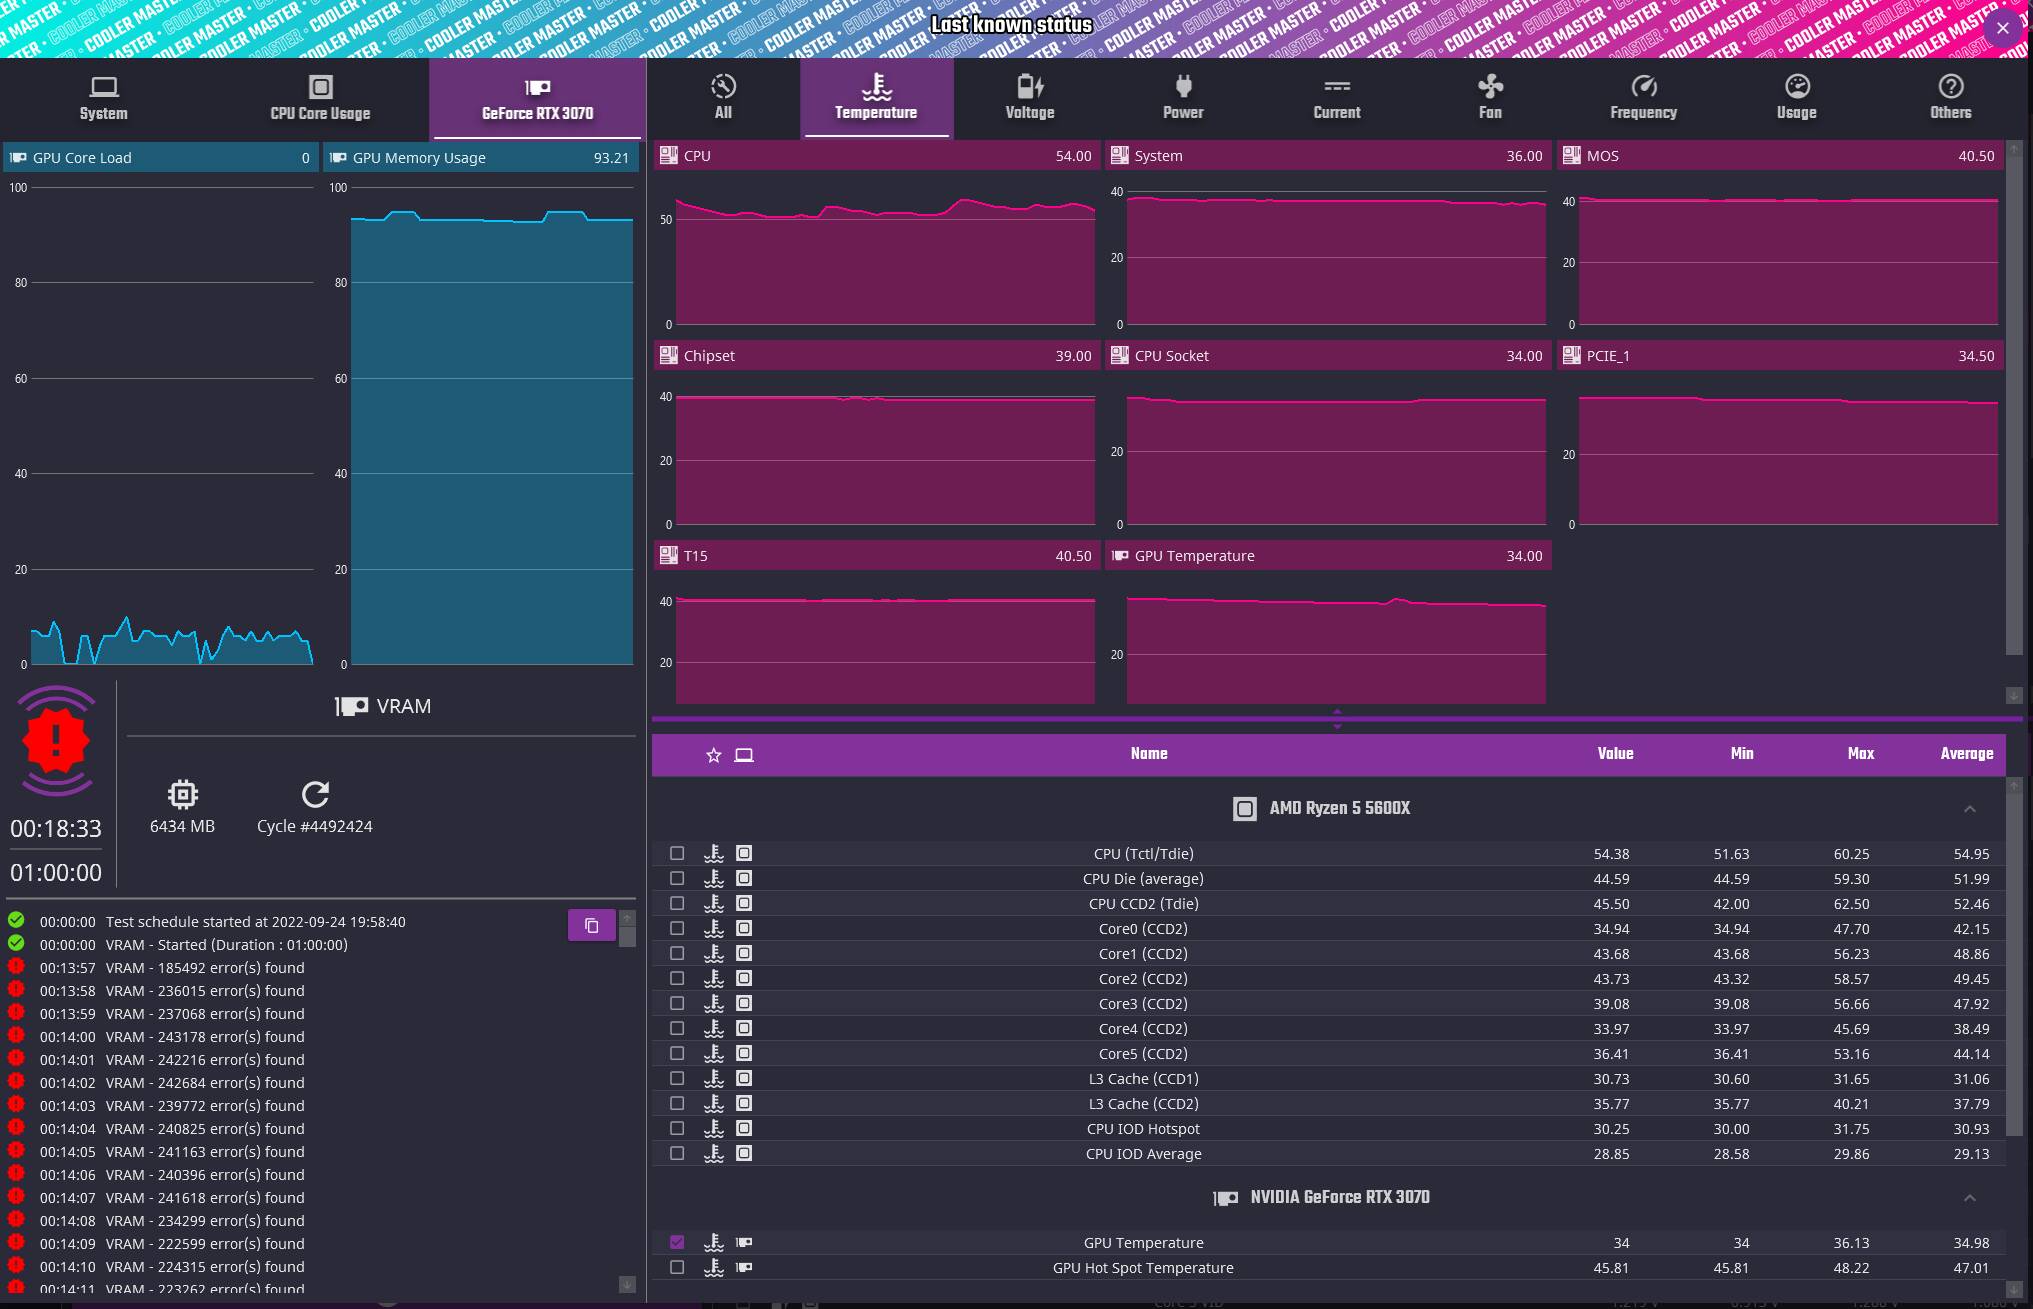The image size is (2033, 1309).
Task: Click the Max column header
Action: coord(1860,754)
